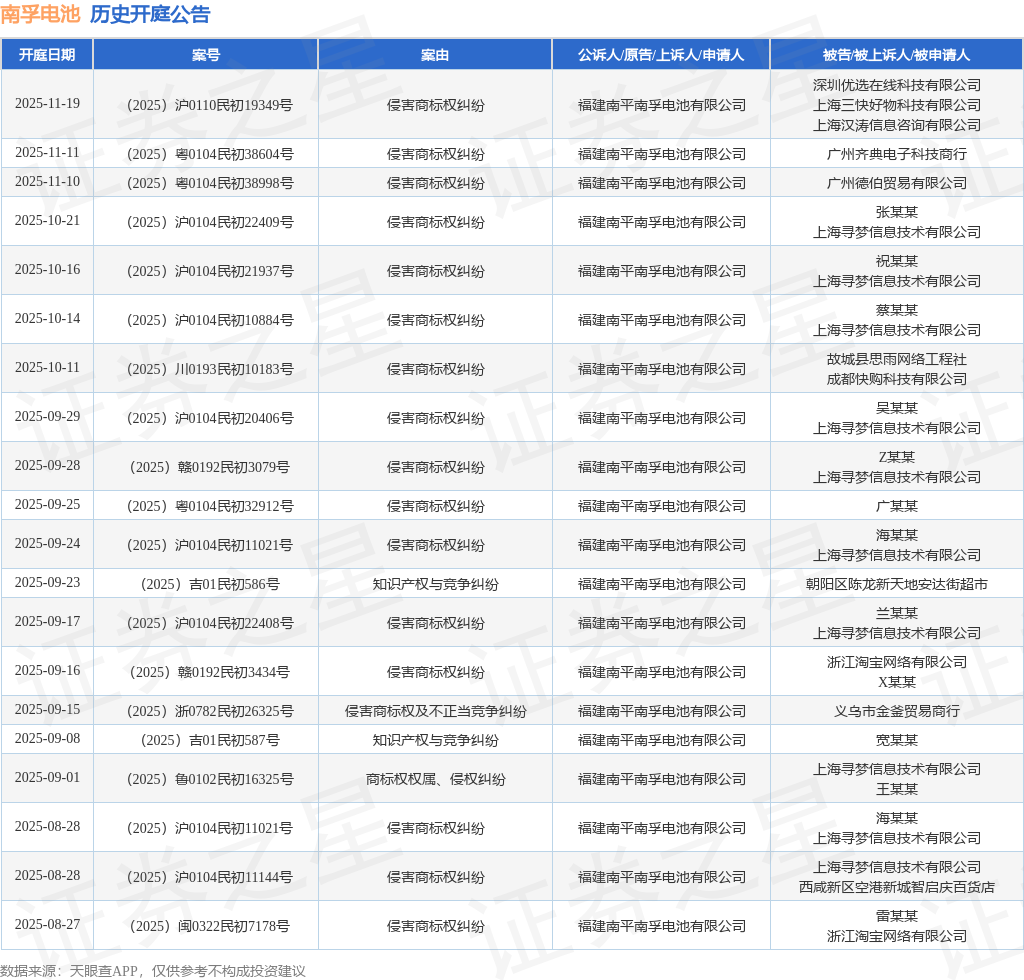Click defendant 蔡某某

(897, 310)
